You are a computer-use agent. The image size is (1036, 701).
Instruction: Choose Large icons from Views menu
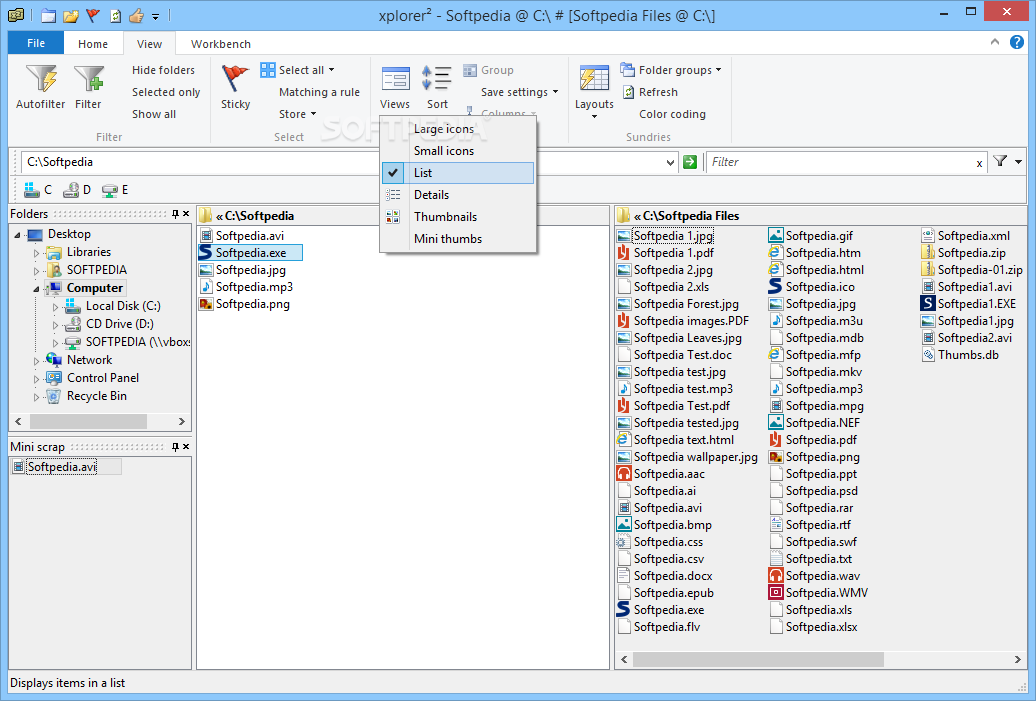click(x=457, y=129)
